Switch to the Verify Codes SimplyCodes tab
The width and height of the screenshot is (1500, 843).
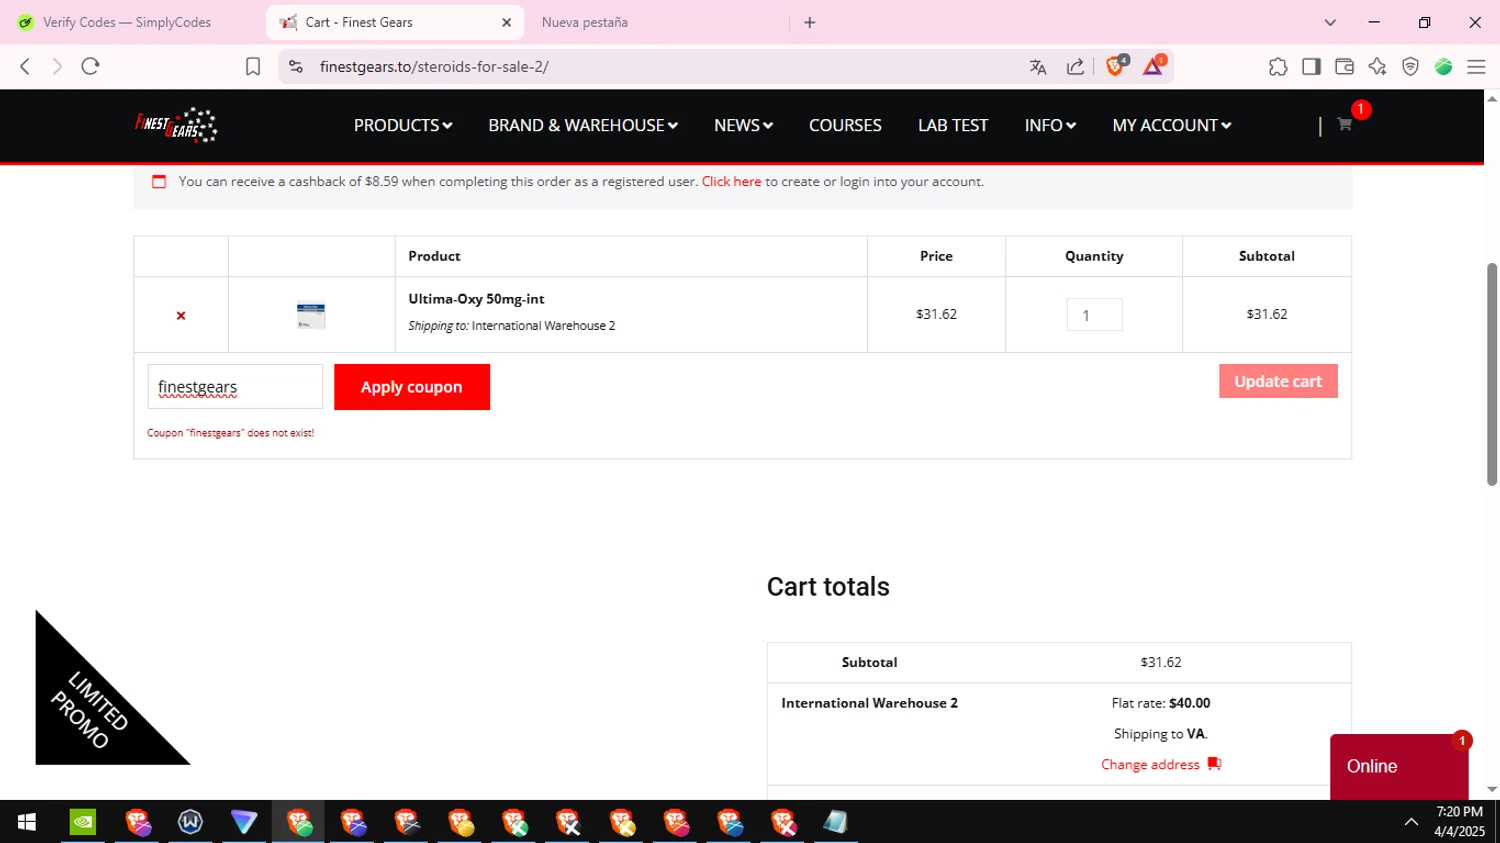[127, 22]
